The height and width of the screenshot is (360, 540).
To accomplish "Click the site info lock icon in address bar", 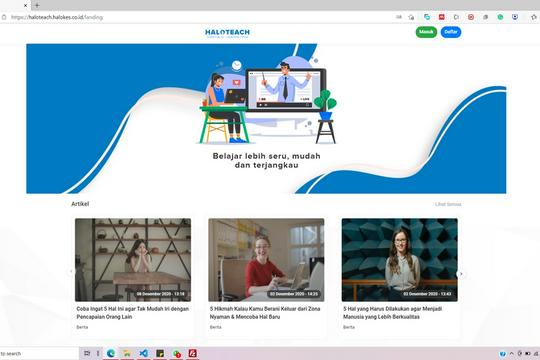I will tap(4, 17).
